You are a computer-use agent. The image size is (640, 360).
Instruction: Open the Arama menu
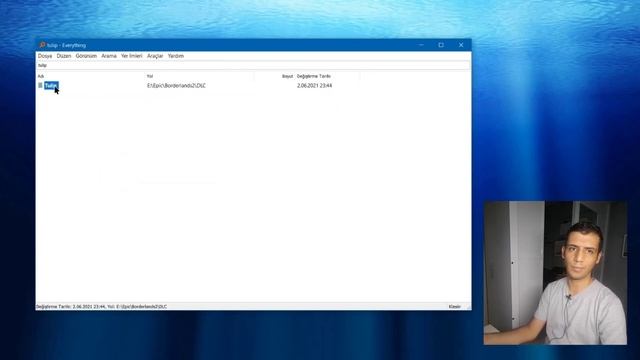109,56
